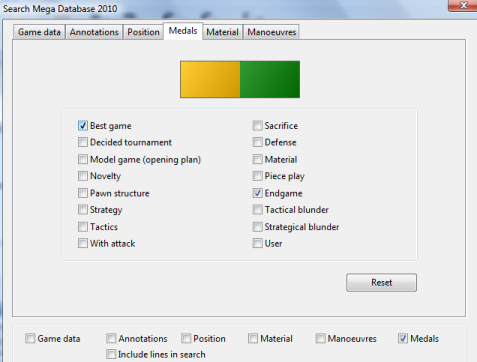Check the Strategy medal

tap(83, 210)
